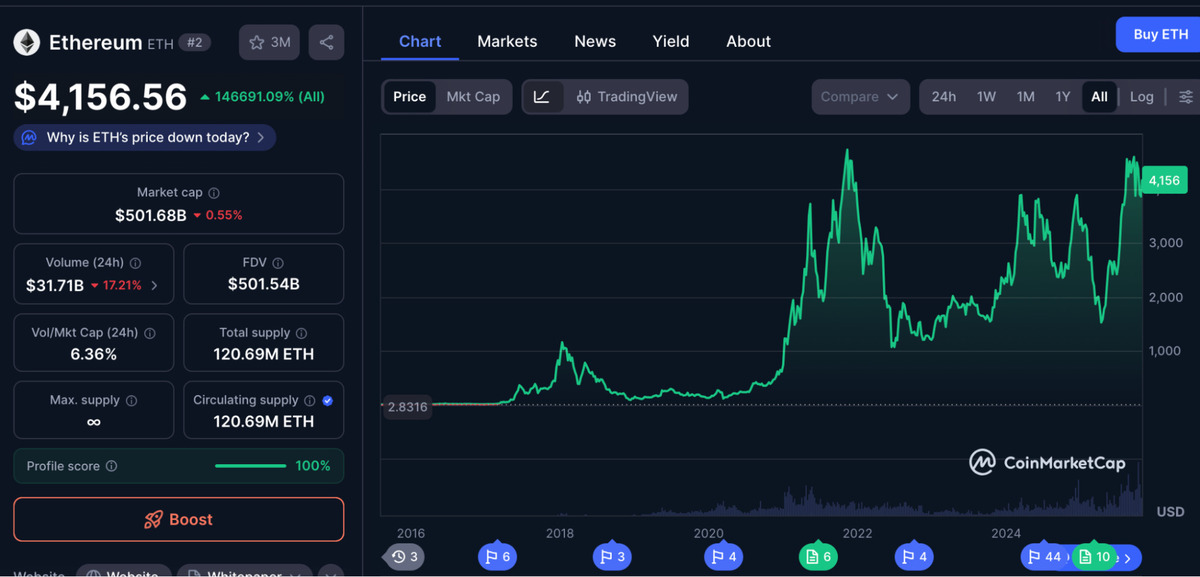The width and height of the screenshot is (1200, 577).
Task: Click the Profile score progress bar
Action: pos(250,466)
